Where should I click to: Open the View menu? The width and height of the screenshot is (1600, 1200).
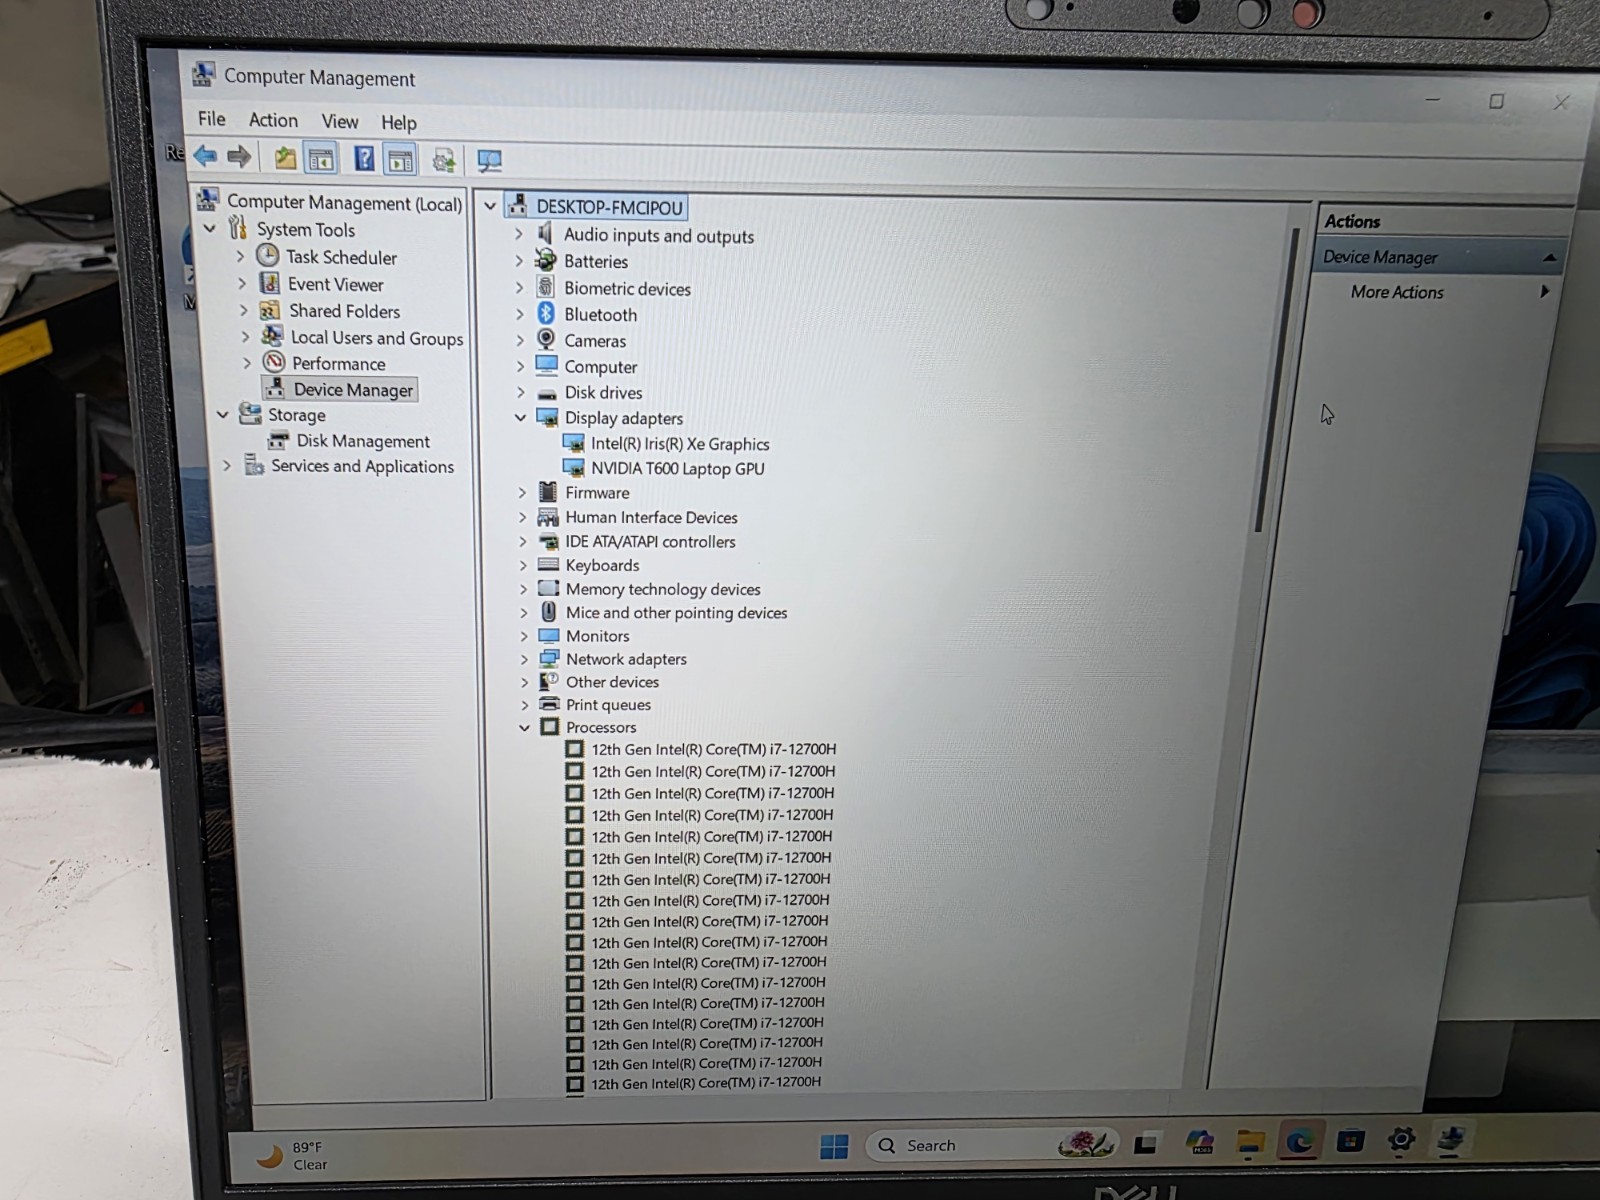339,121
